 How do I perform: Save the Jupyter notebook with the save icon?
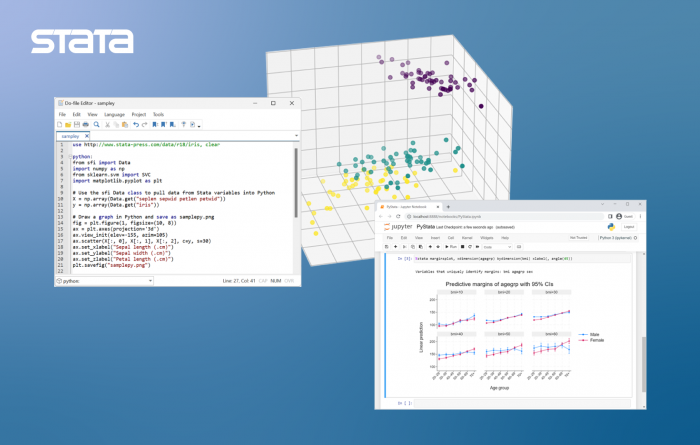coord(387,247)
